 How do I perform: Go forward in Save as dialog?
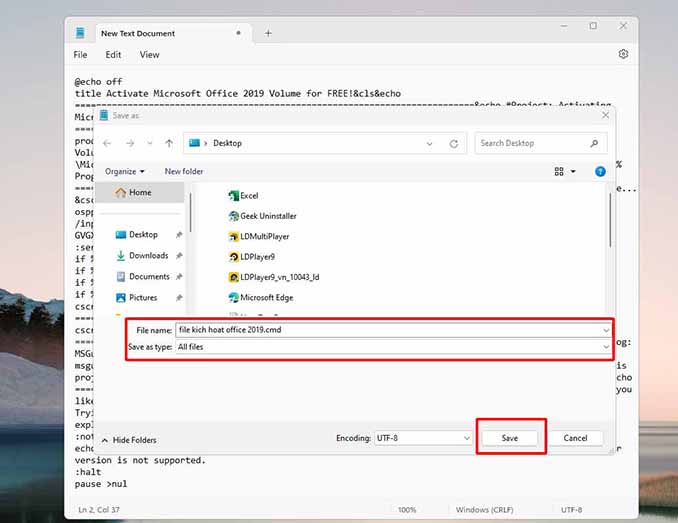130,143
